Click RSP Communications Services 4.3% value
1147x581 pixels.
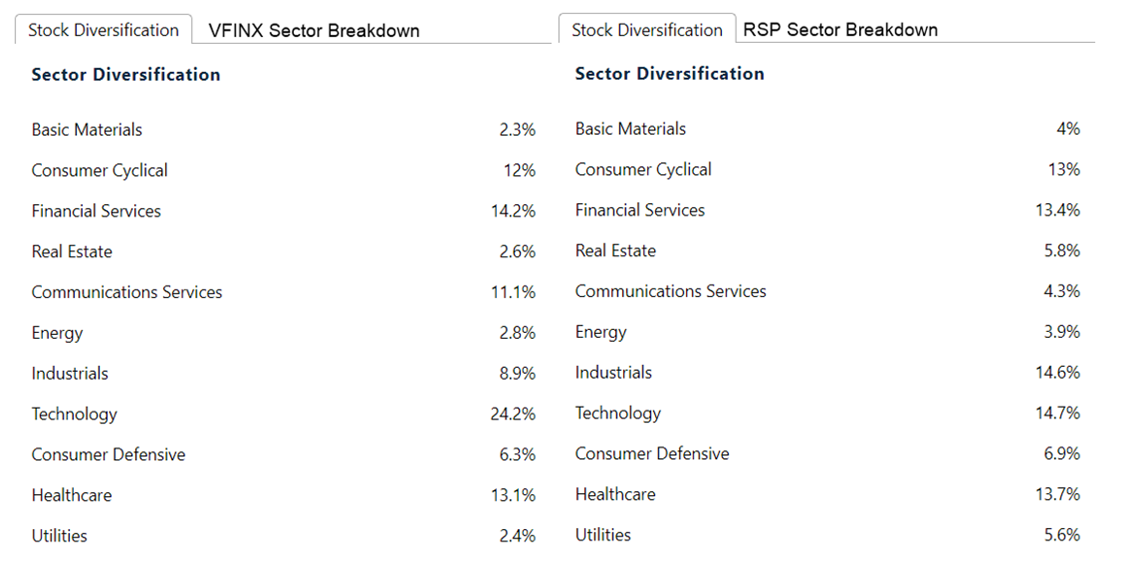(x=1061, y=291)
